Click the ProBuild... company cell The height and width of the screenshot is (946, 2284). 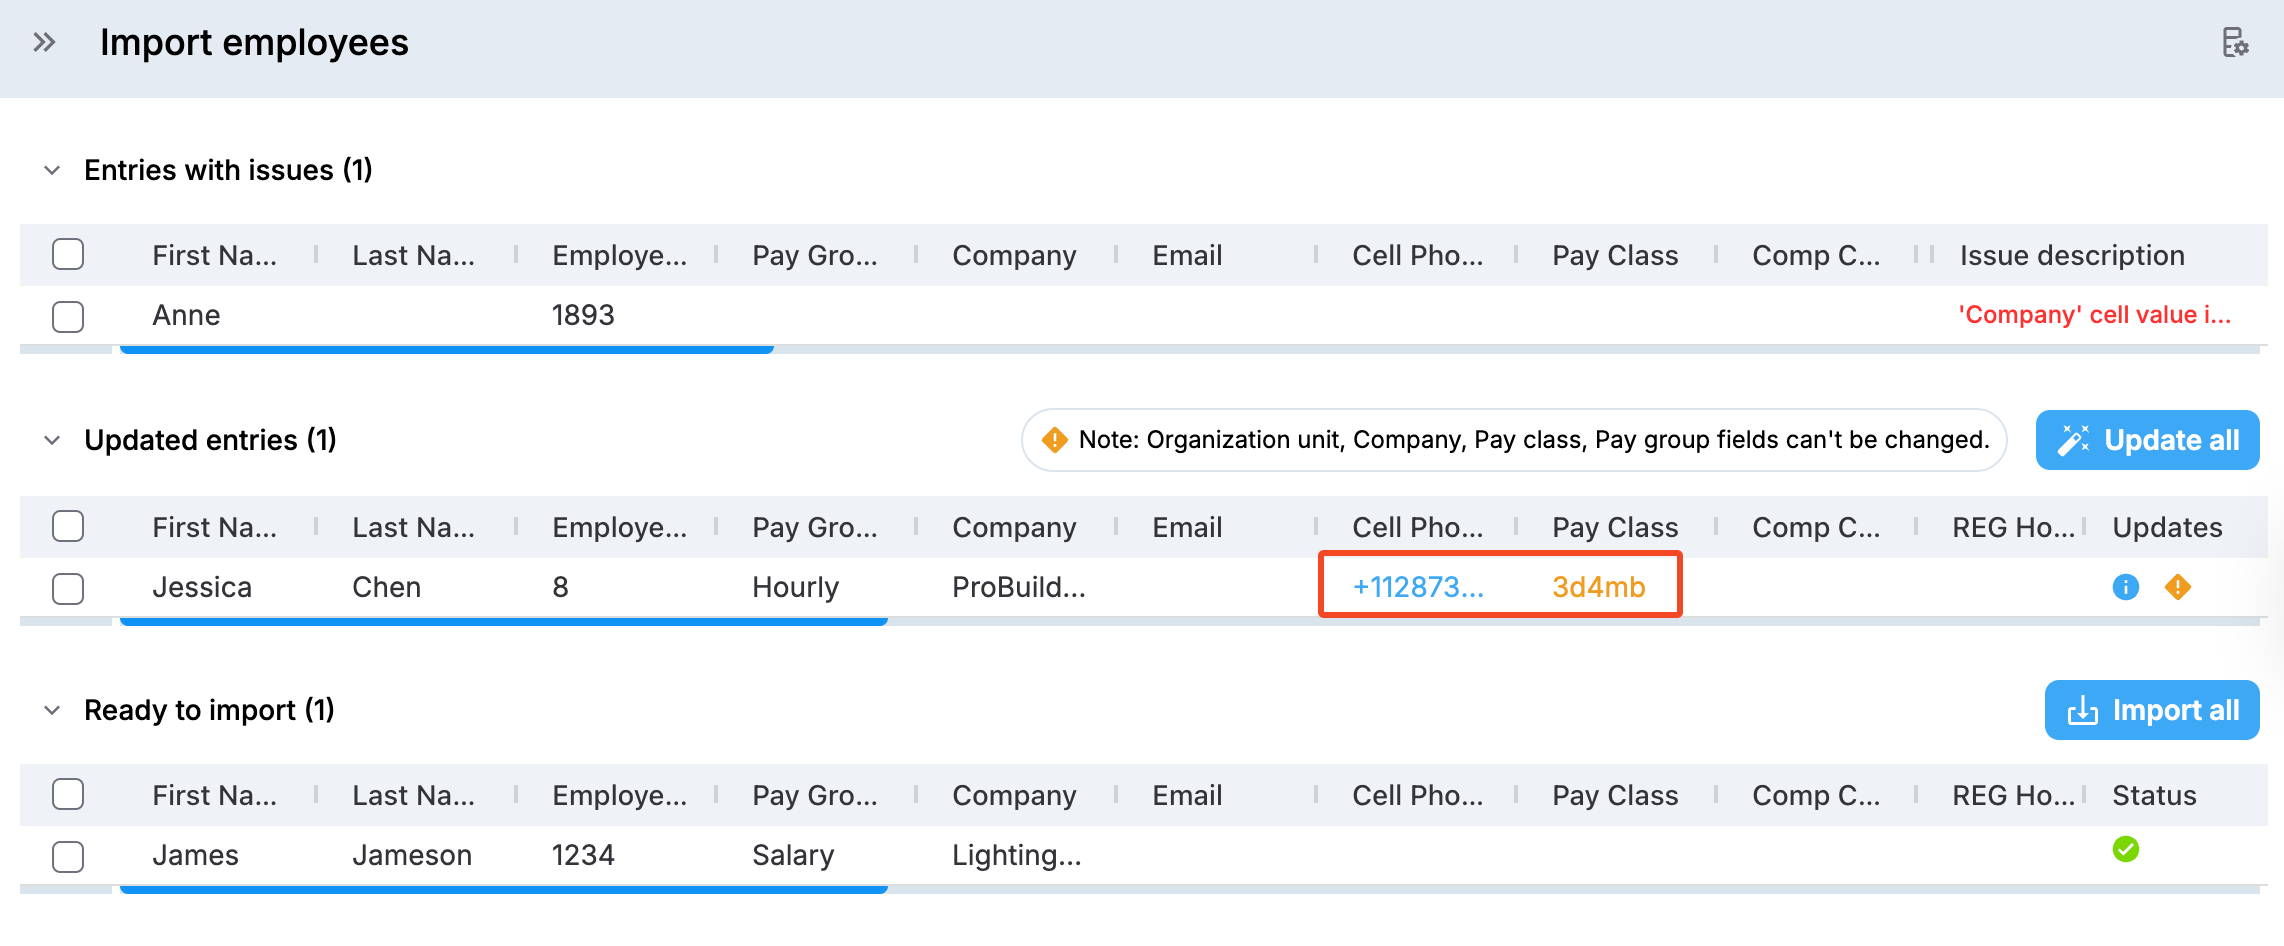coord(1018,587)
